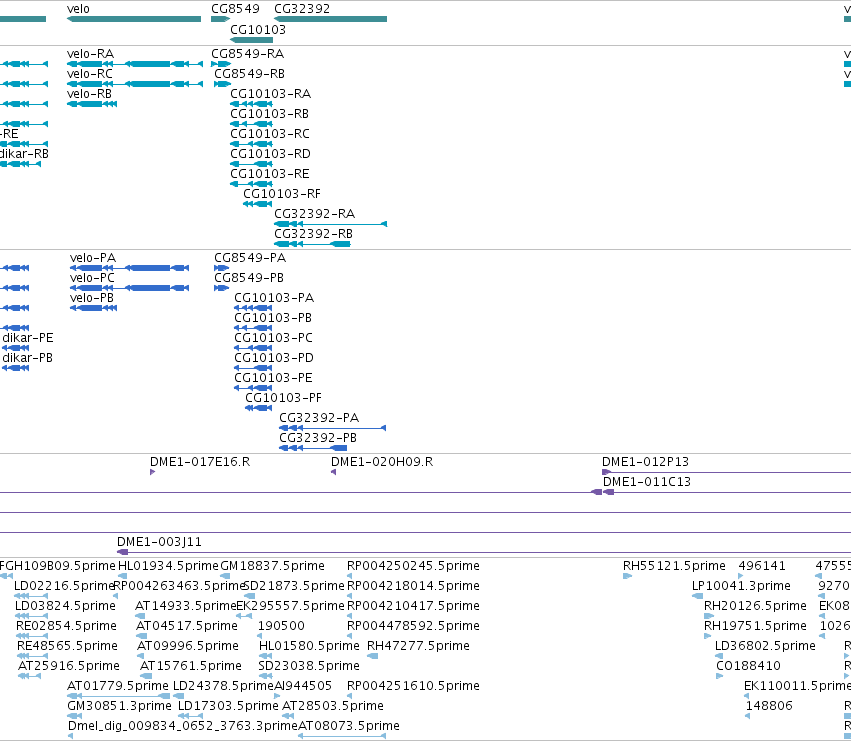Image resolution: width=851 pixels, height=741 pixels.
Task: Open the LP10041.3prime EST
Action: click(697, 596)
